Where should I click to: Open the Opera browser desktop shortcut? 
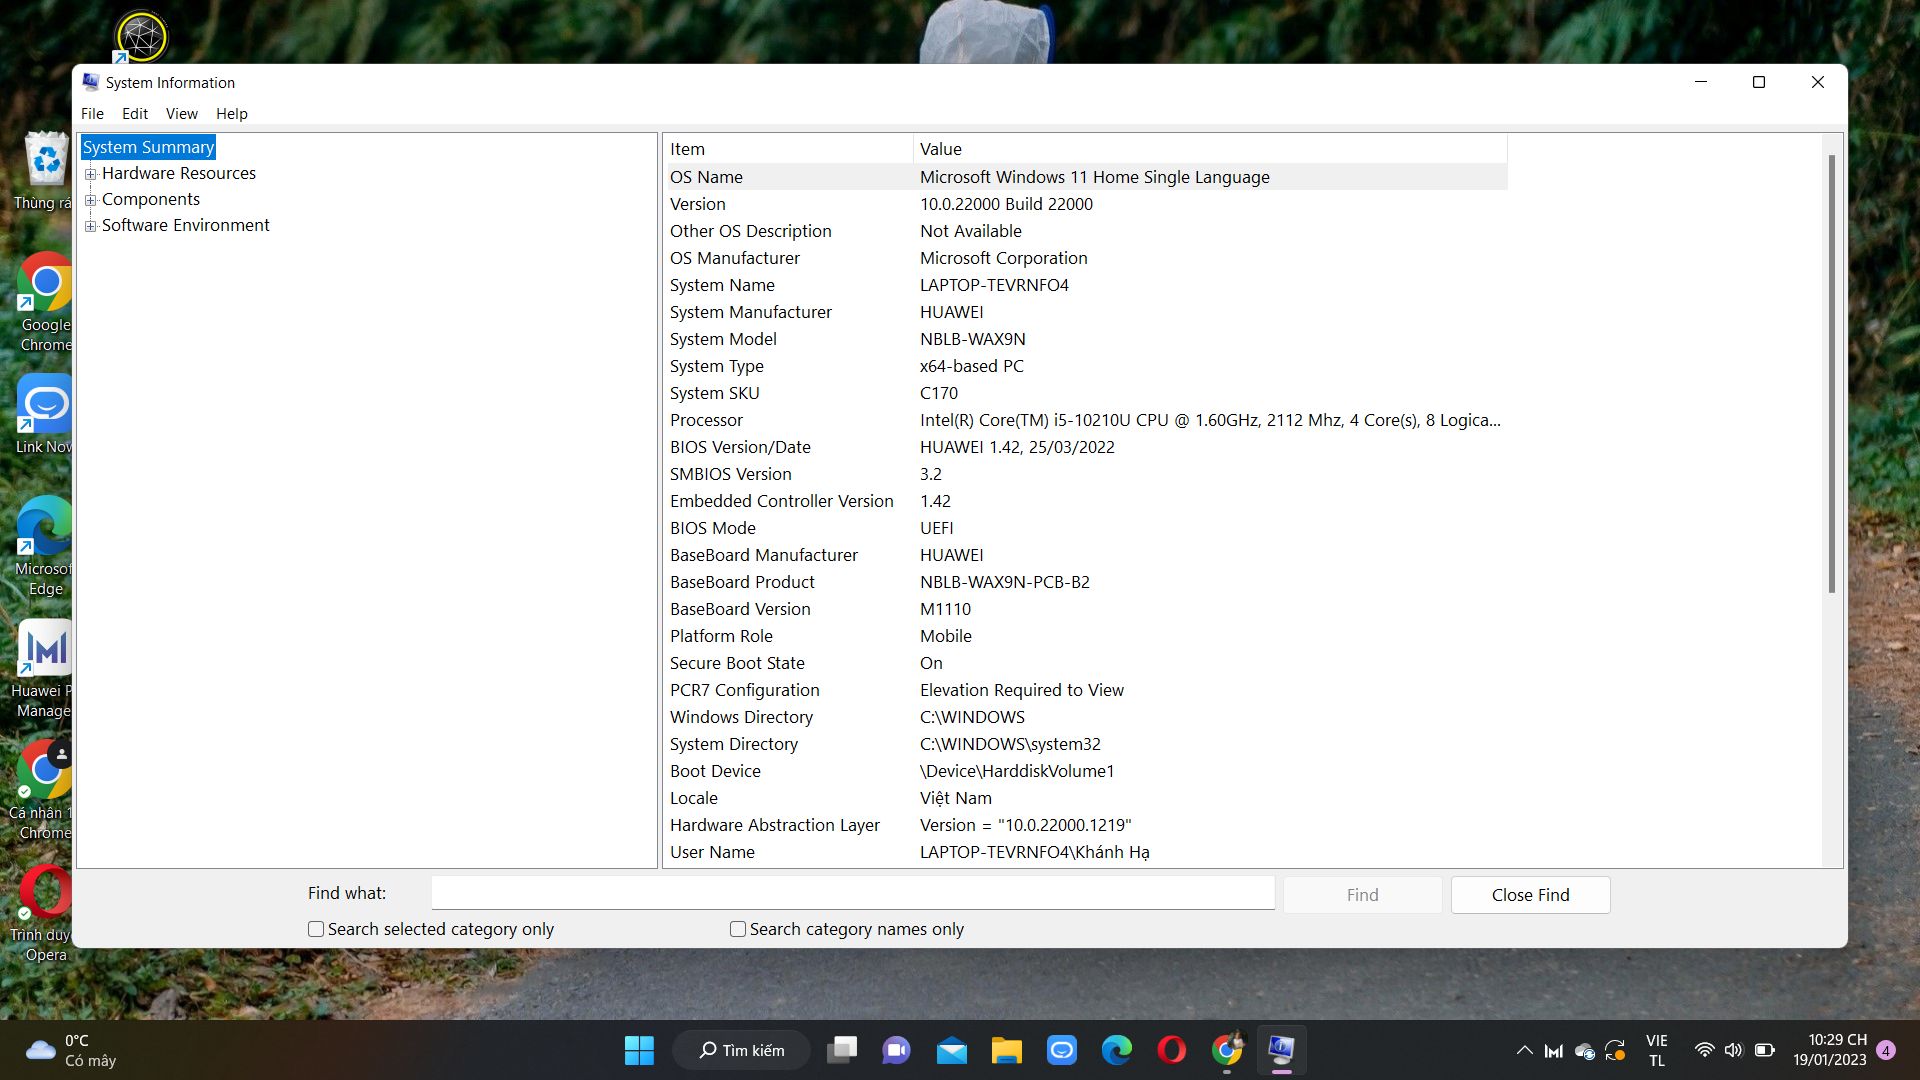click(x=42, y=912)
